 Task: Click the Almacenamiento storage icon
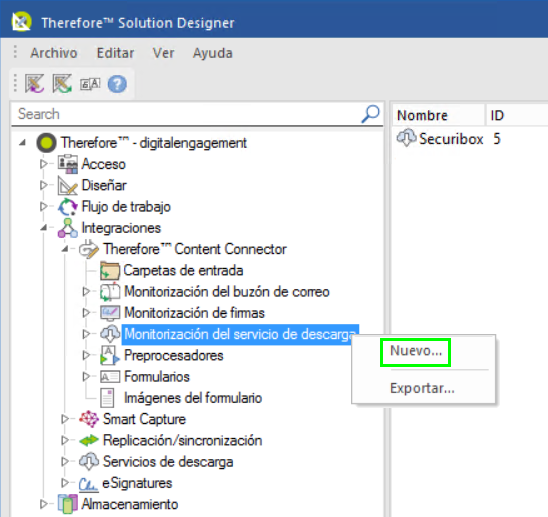pos(67,504)
